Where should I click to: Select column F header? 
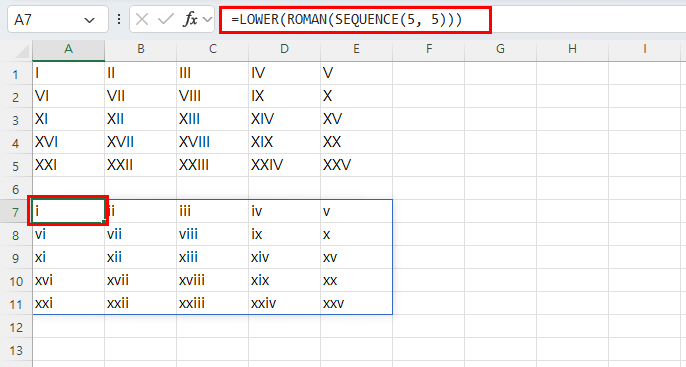click(x=429, y=49)
